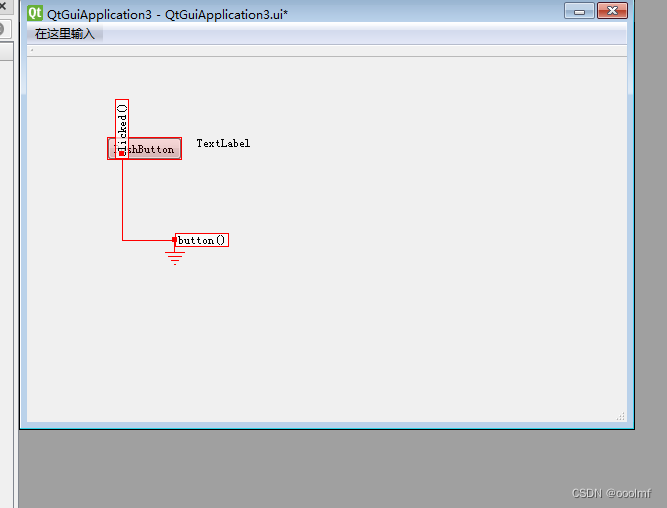
Task: Click the 在这里输入 menu placeholder
Action: click(x=65, y=34)
